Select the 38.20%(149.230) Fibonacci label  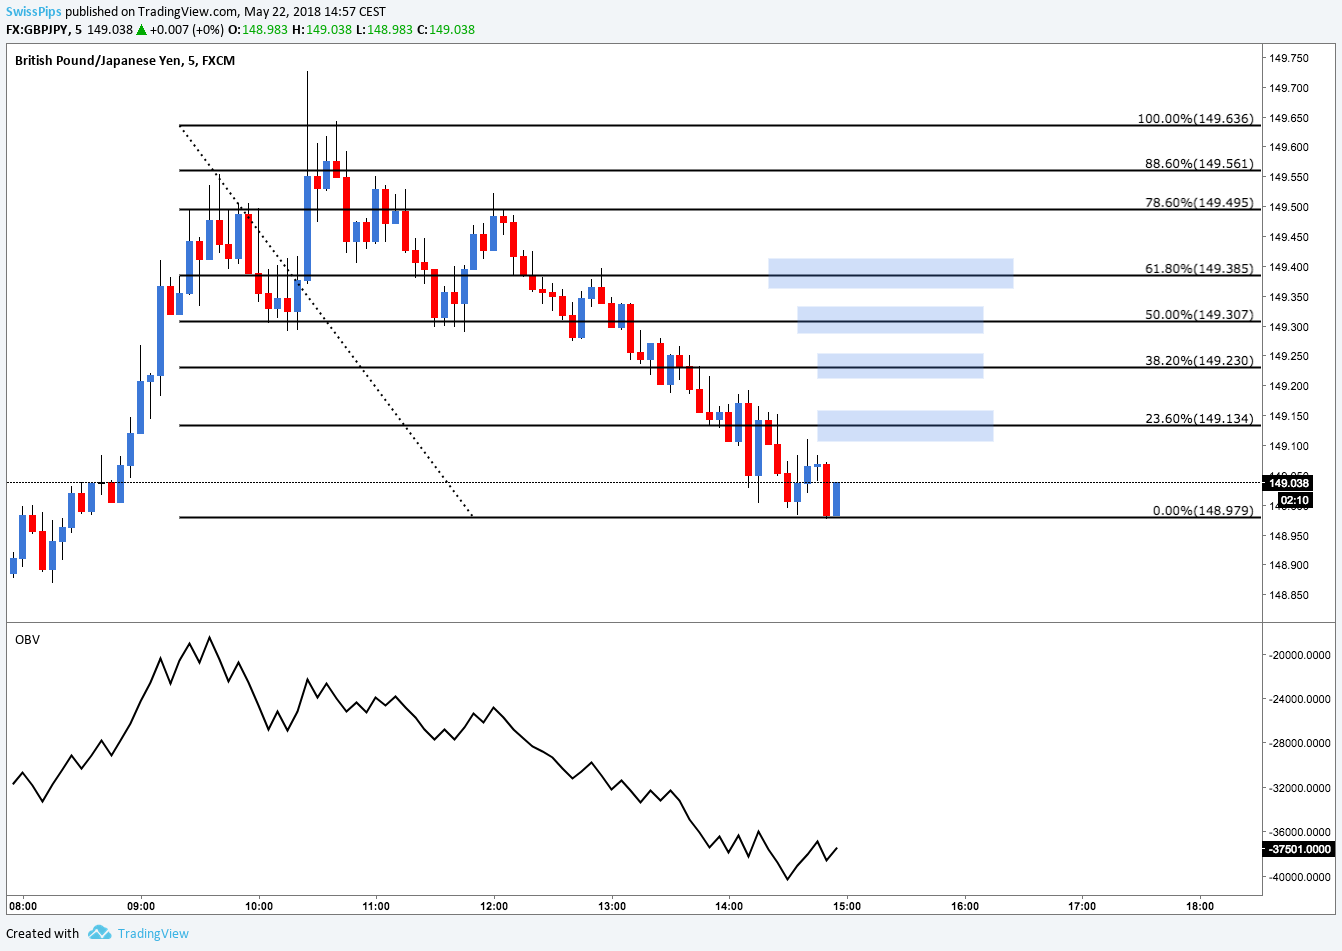click(1199, 360)
